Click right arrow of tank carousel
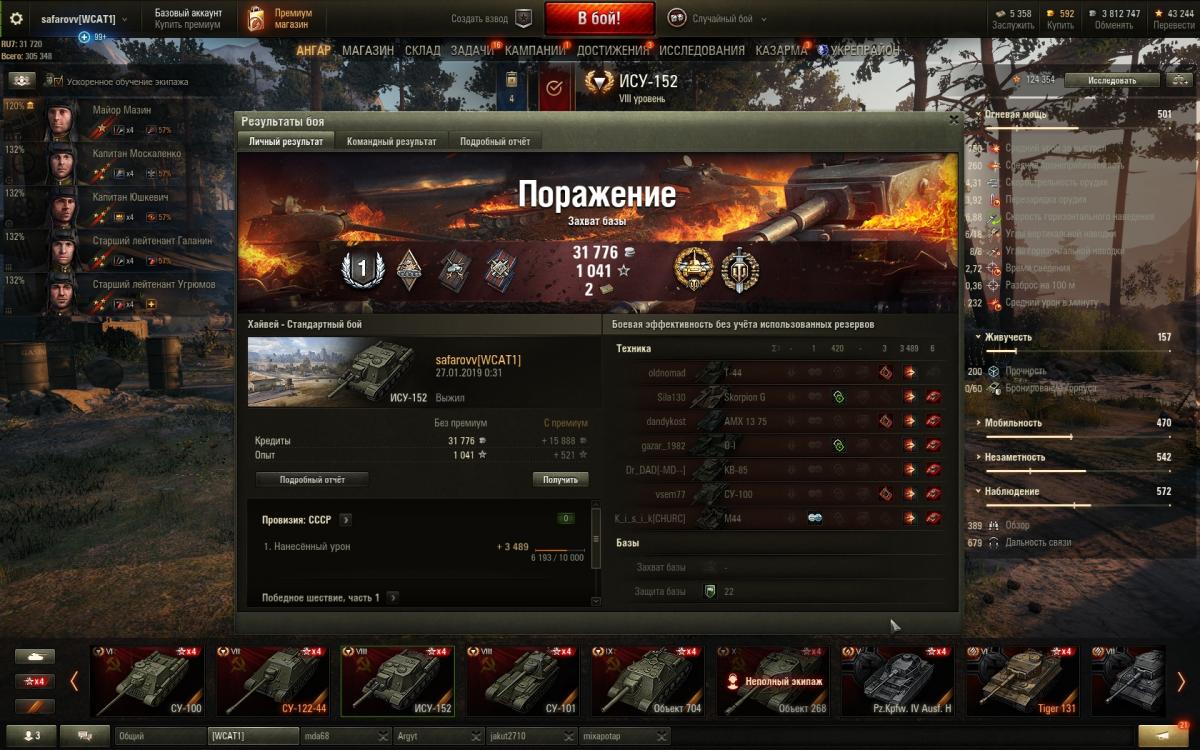The width and height of the screenshot is (1200, 750). click(1181, 681)
